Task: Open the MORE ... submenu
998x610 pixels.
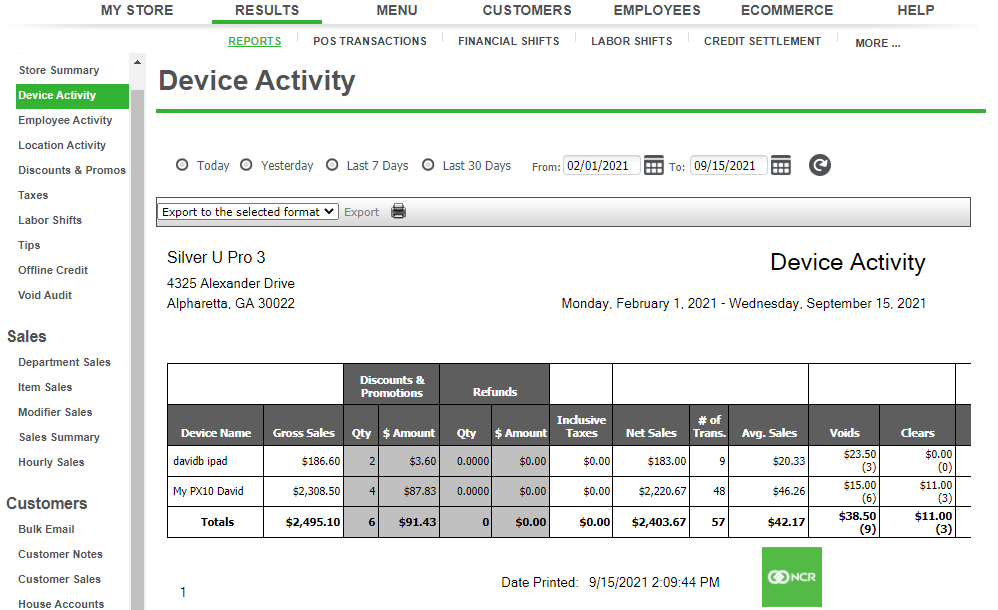Action: (878, 43)
